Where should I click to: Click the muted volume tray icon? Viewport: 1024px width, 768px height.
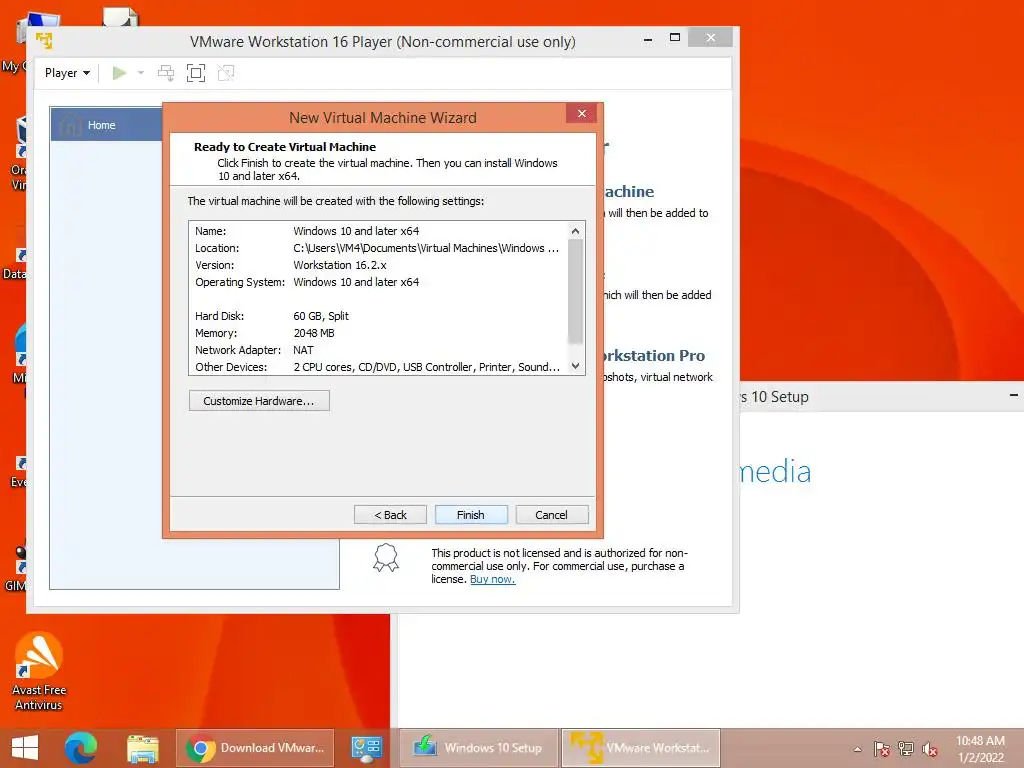(930, 749)
